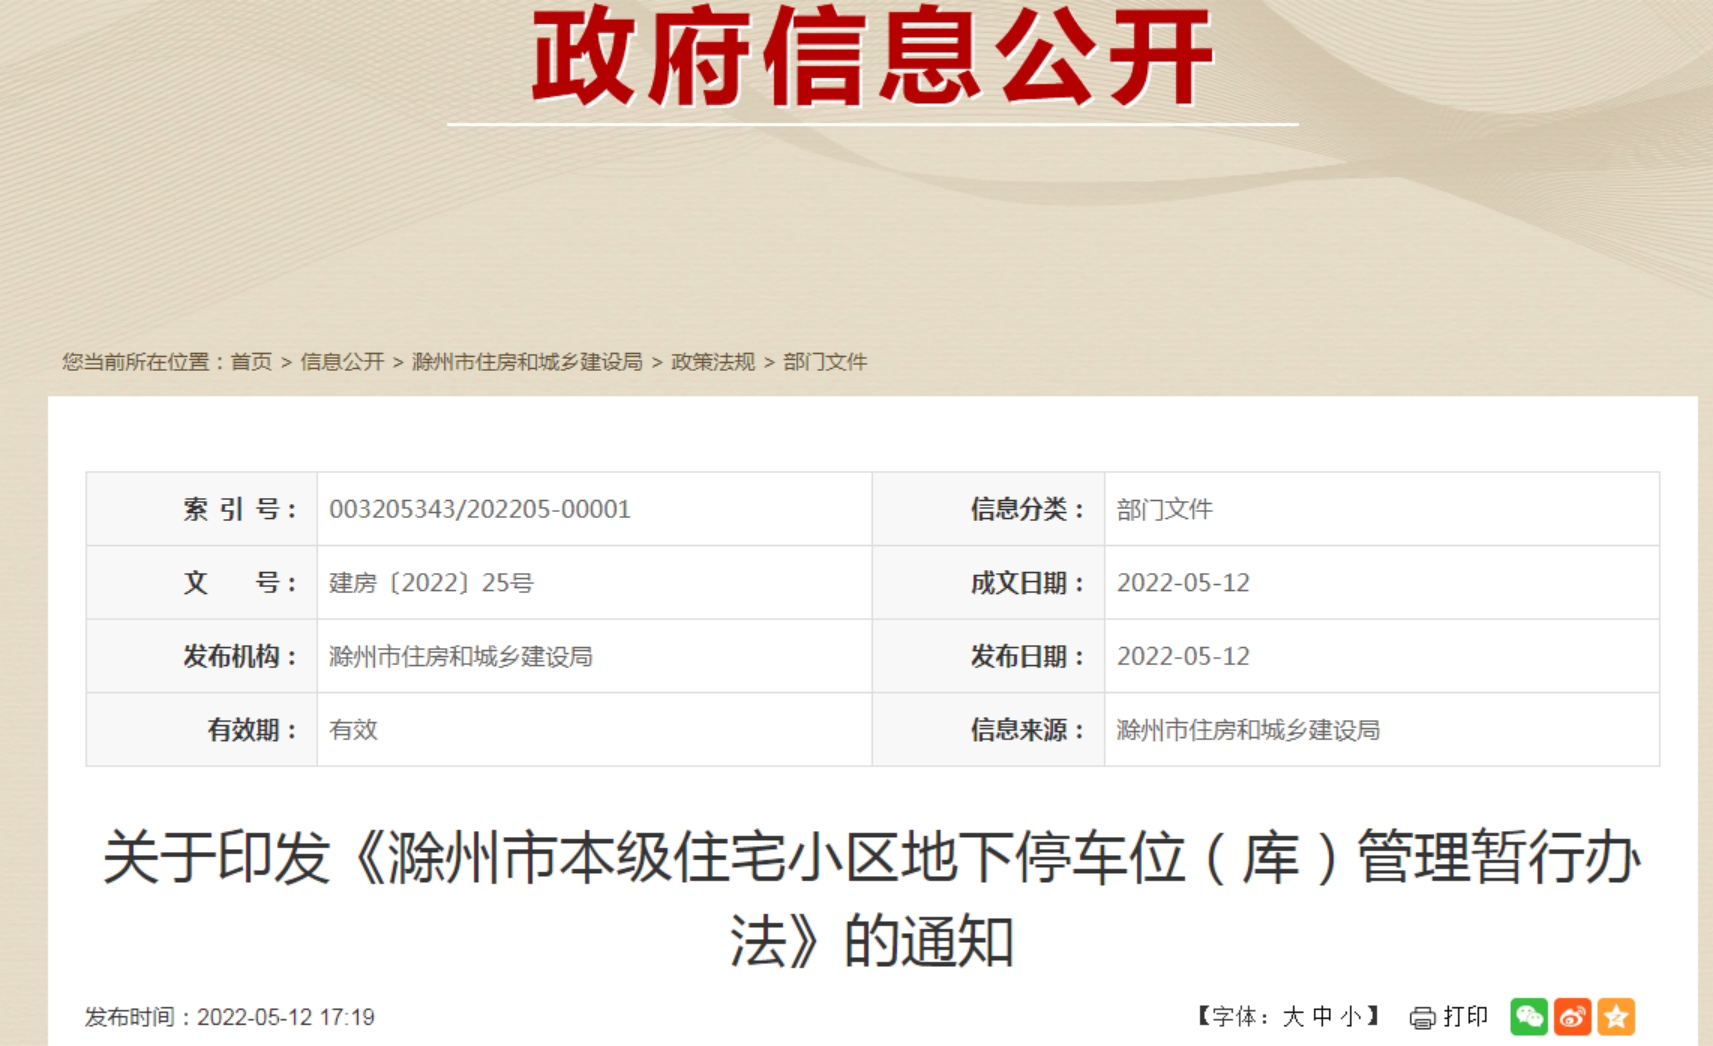1713x1046 pixels.
Task: Select index number 003205343/202205-00001
Action: 480,509
